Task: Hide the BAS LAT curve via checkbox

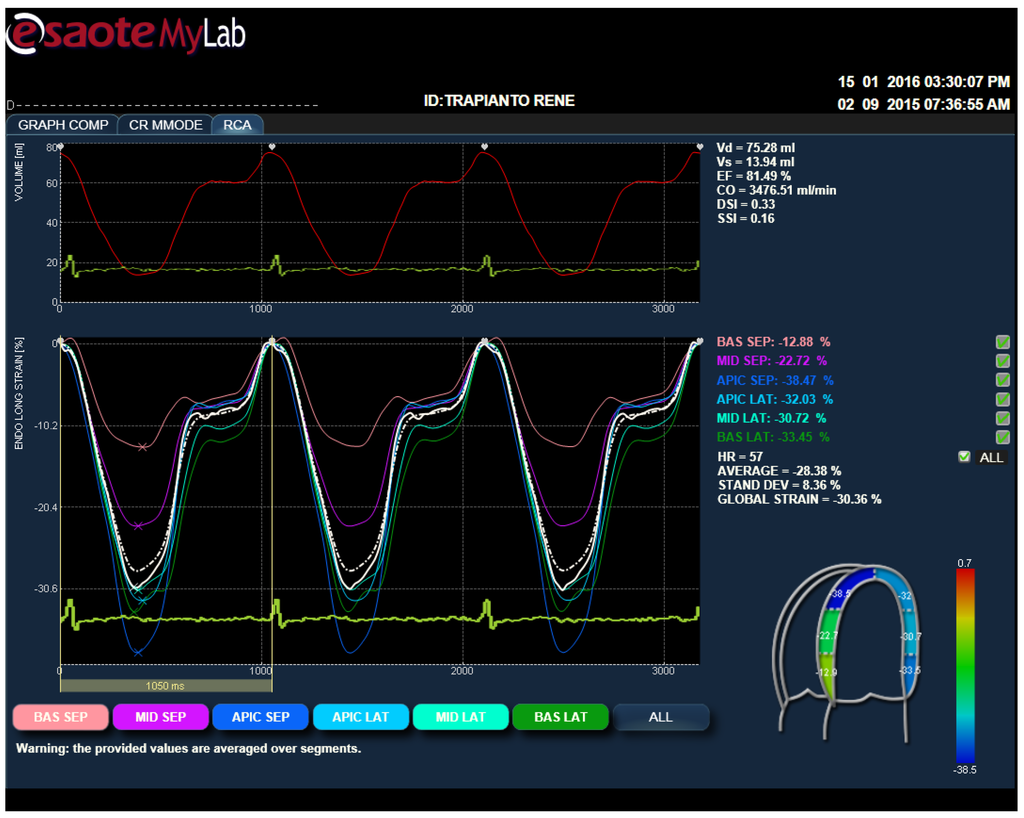Action: click(x=1002, y=437)
